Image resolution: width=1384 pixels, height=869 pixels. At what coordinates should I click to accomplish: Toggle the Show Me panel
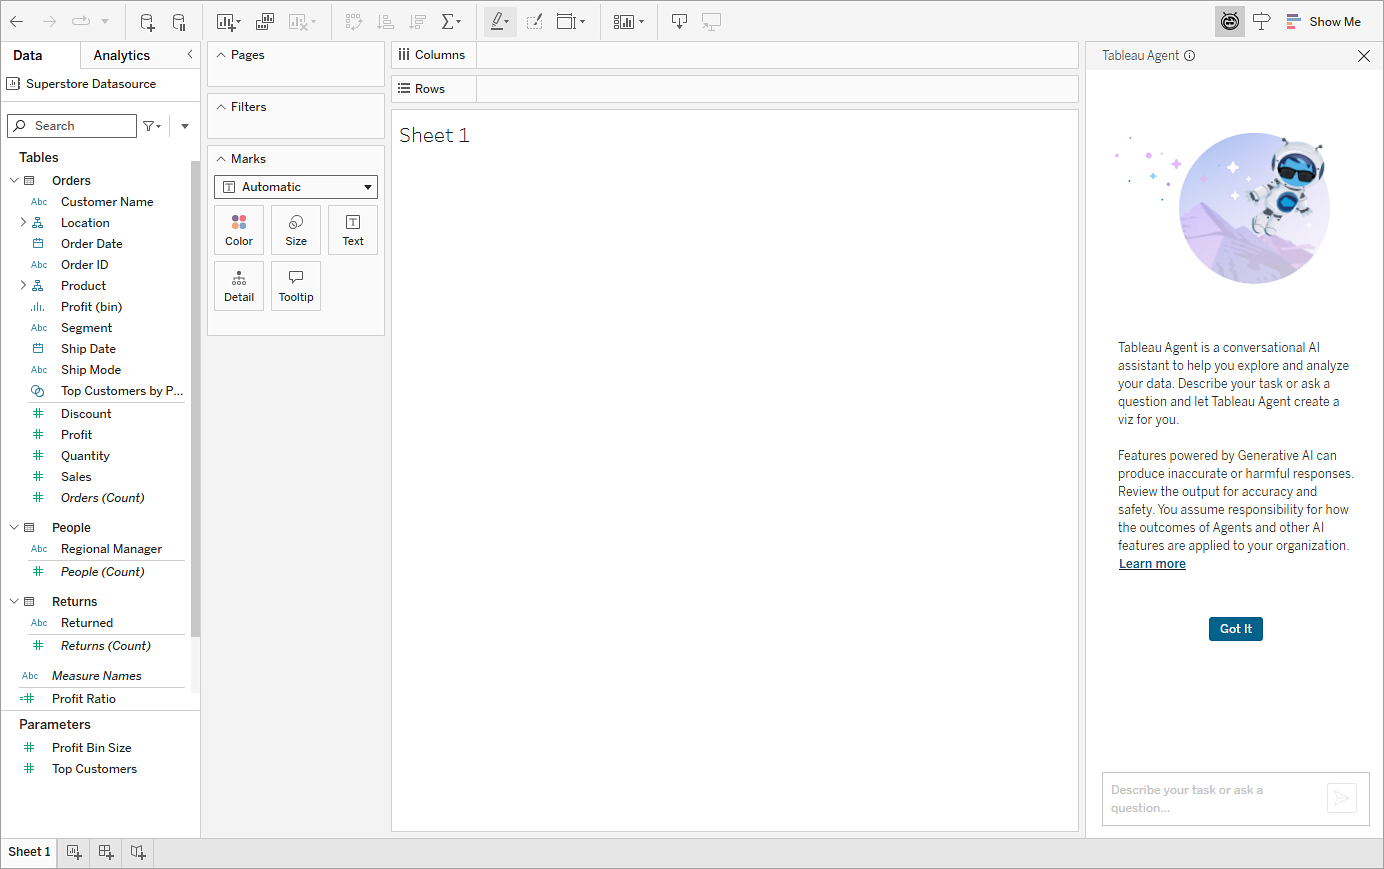tap(1323, 22)
